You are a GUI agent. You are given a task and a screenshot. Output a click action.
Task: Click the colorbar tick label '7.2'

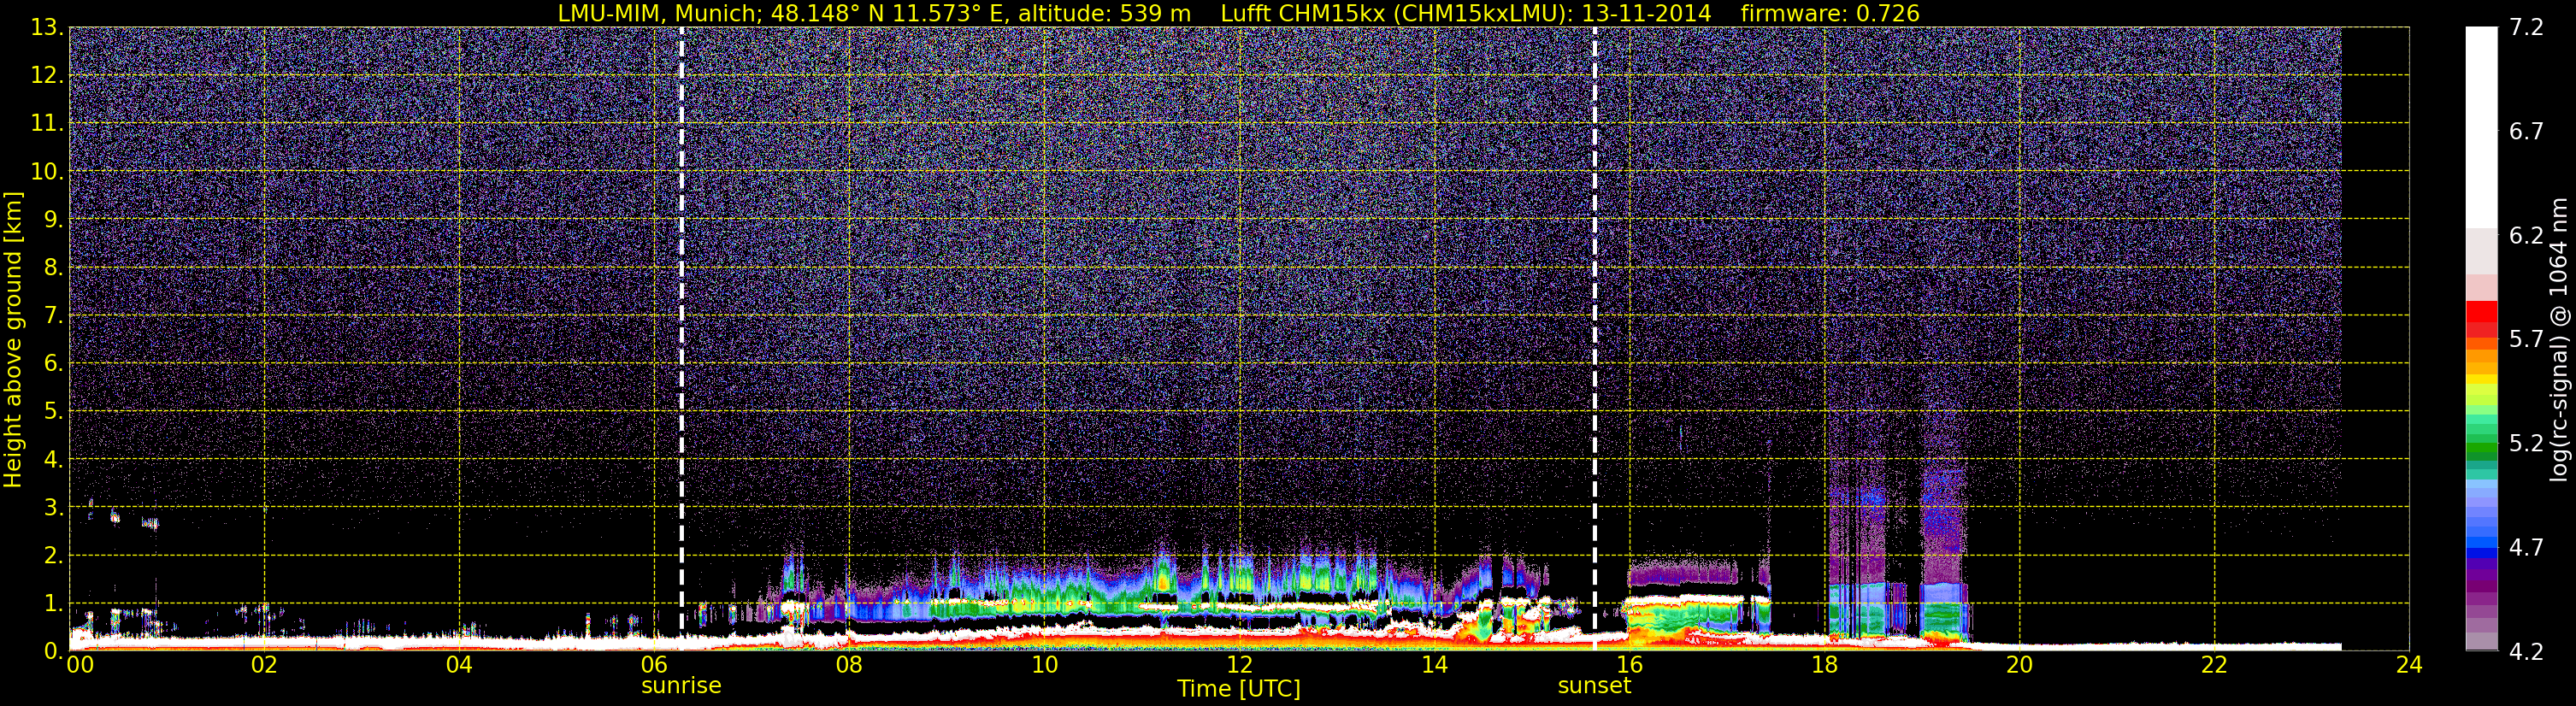[2526, 28]
